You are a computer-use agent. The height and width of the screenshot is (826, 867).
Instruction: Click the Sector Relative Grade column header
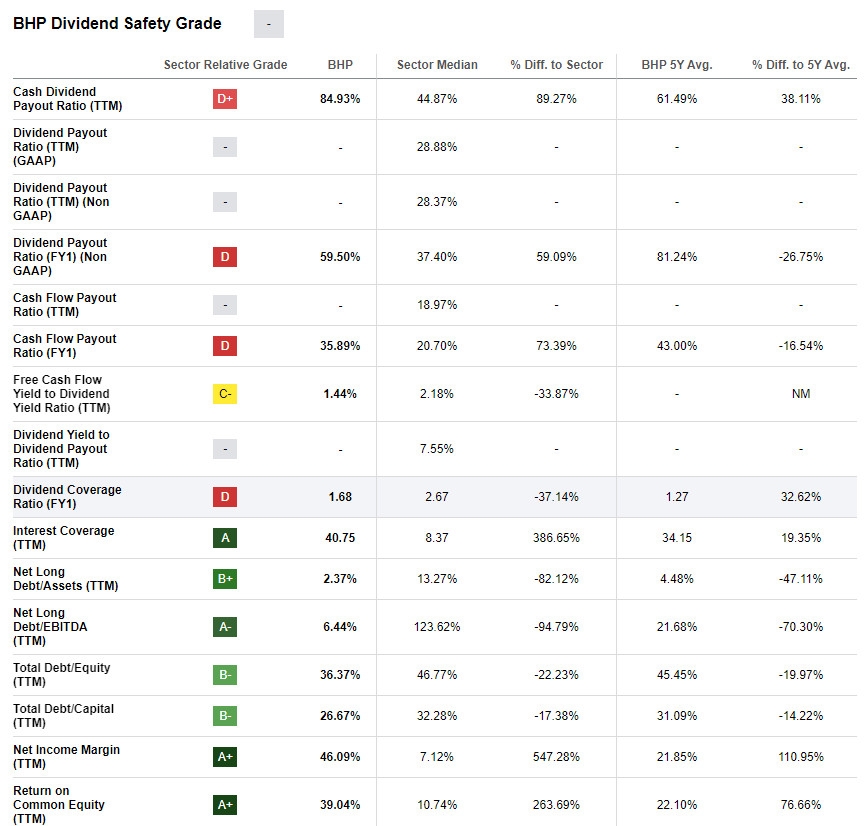[x=225, y=65]
